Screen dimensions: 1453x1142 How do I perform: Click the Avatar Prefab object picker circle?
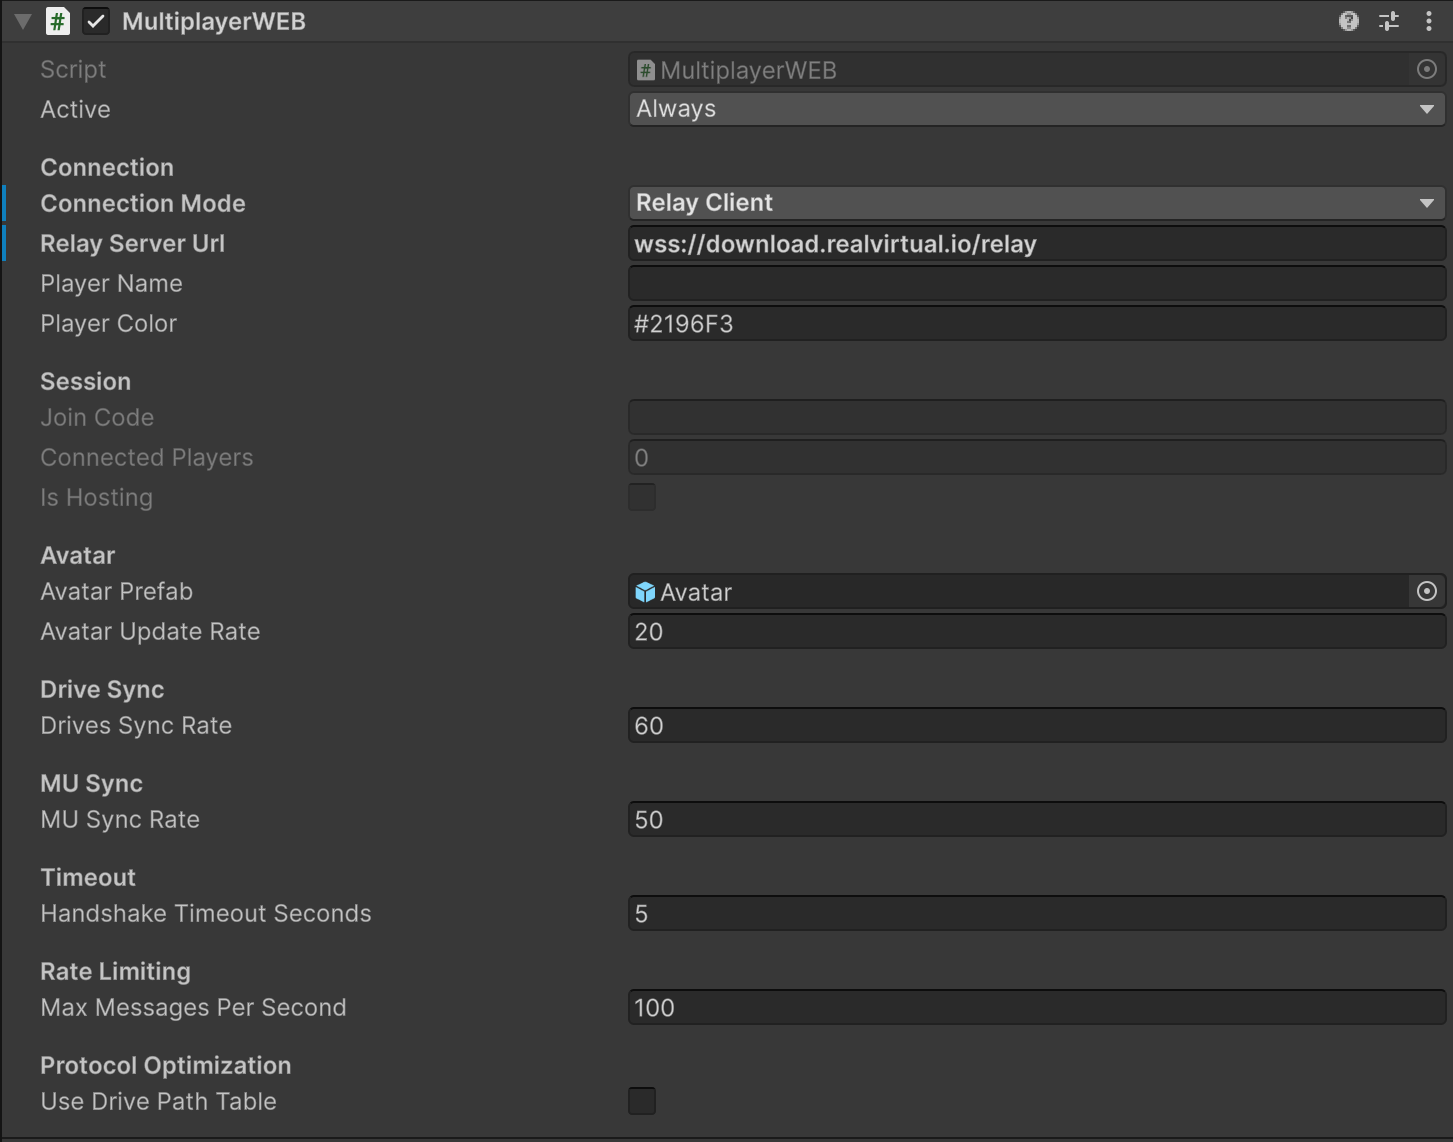pyautogui.click(x=1427, y=592)
